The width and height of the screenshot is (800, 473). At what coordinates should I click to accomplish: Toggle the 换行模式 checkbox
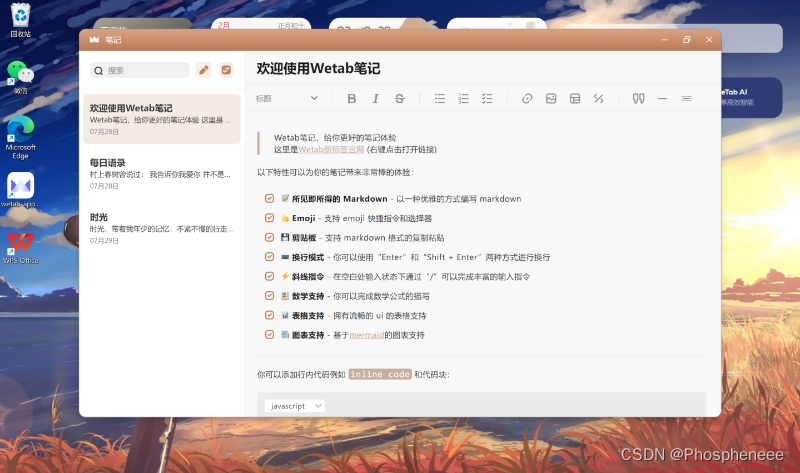(x=269, y=257)
